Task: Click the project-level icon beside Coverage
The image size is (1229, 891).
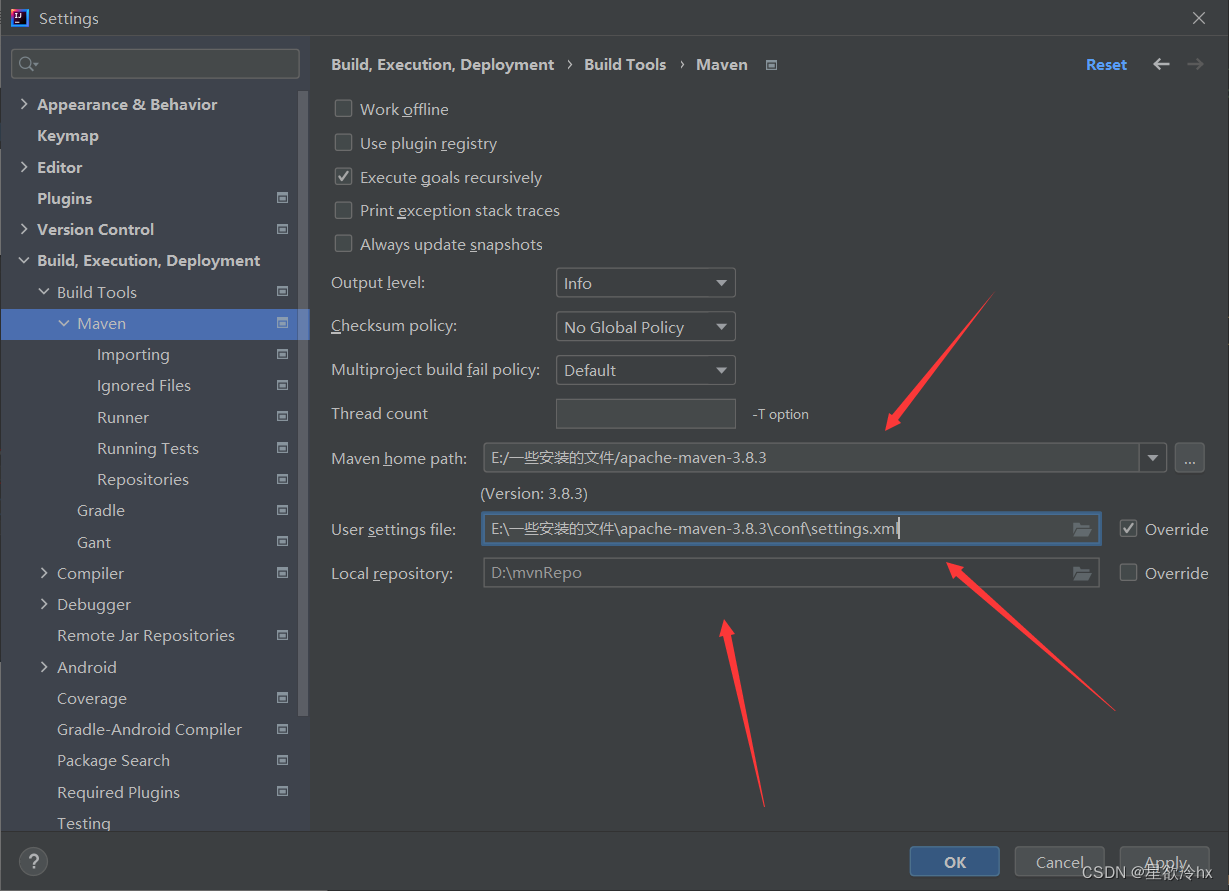Action: 283,698
